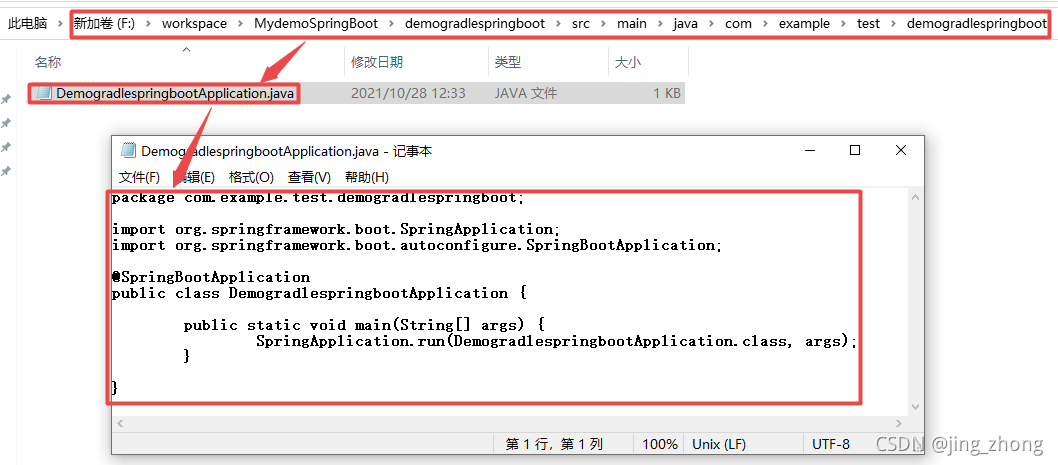
Task: Expand the chevron after src in the breadcrumb
Action: coord(603,24)
